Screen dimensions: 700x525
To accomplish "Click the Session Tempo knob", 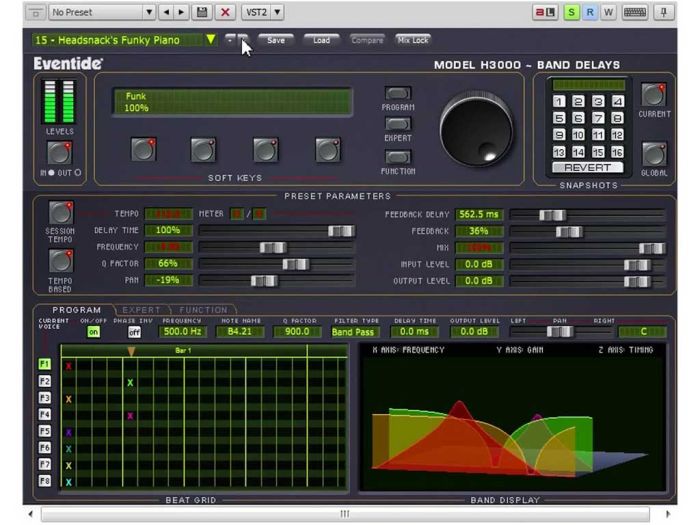I will (60, 212).
